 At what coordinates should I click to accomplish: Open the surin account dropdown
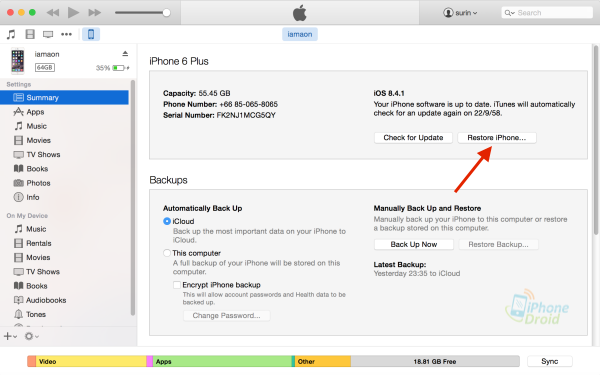(460, 13)
